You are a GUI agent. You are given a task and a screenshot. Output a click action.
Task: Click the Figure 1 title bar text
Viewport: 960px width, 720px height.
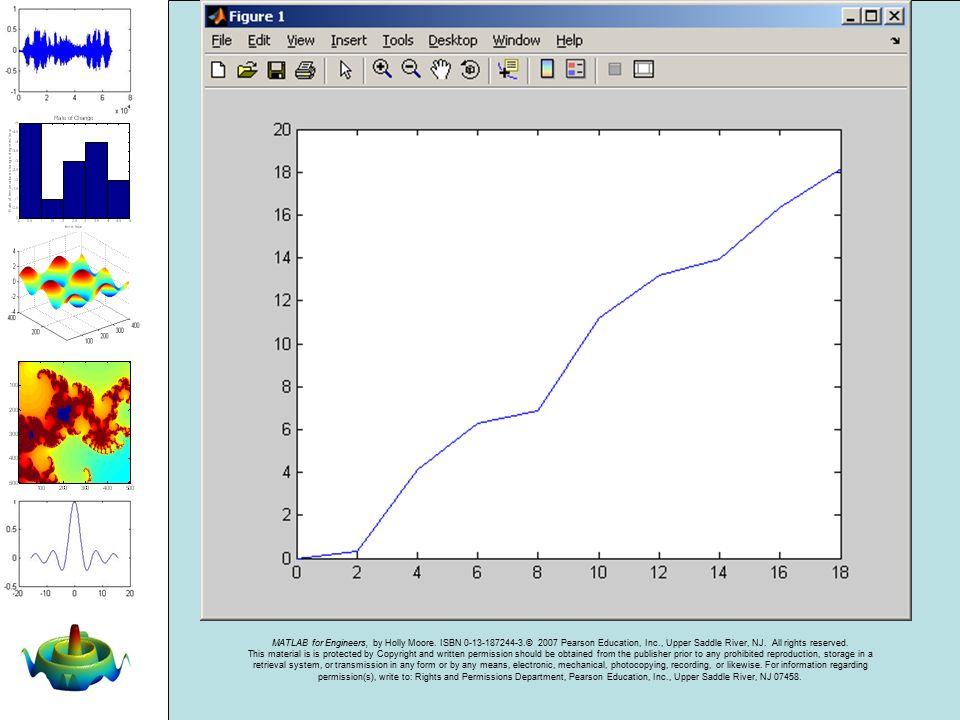256,16
